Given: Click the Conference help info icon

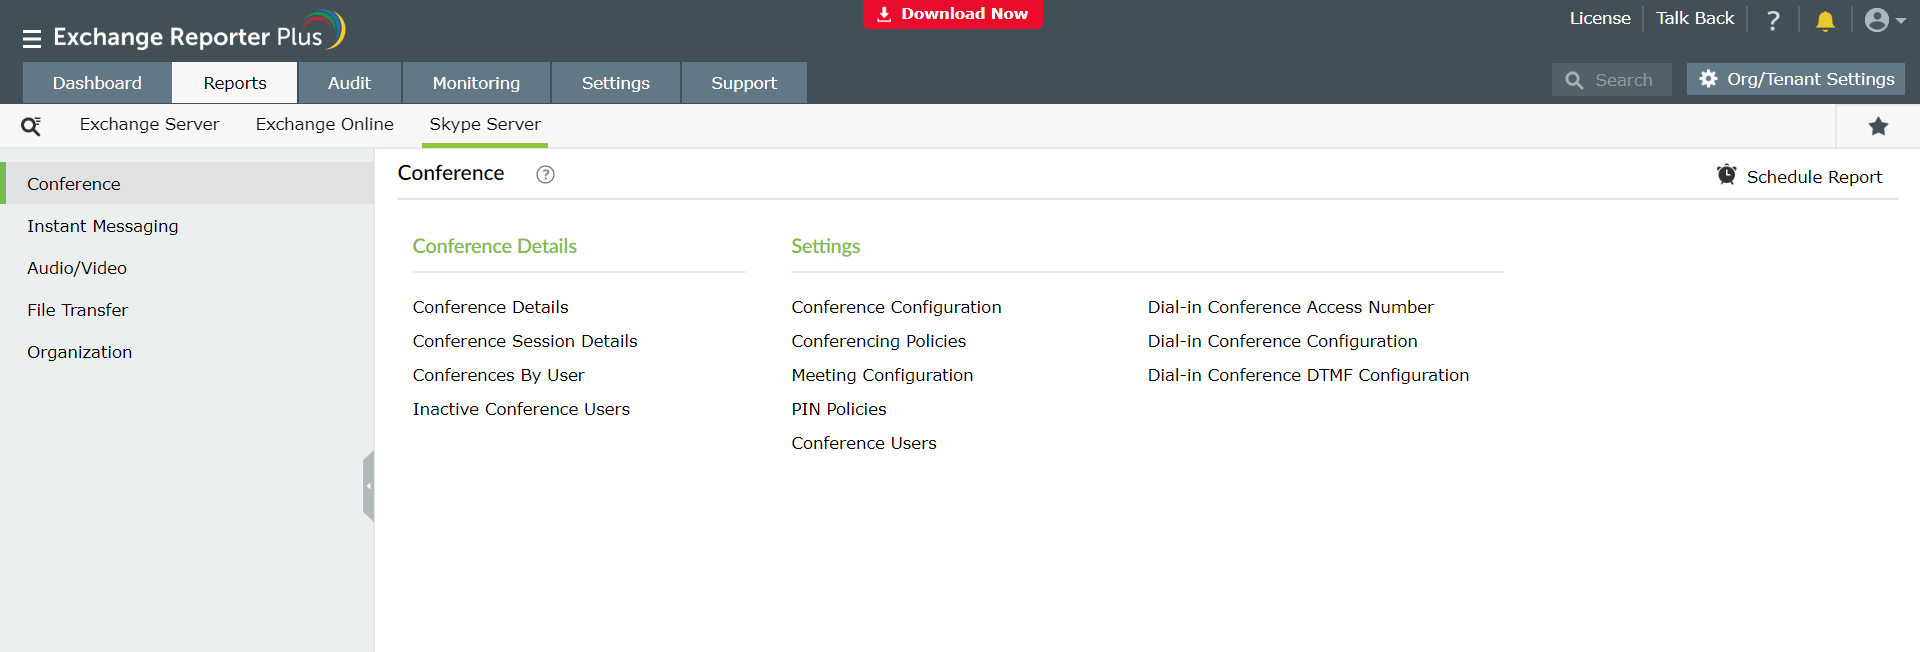Looking at the screenshot, I should point(545,175).
